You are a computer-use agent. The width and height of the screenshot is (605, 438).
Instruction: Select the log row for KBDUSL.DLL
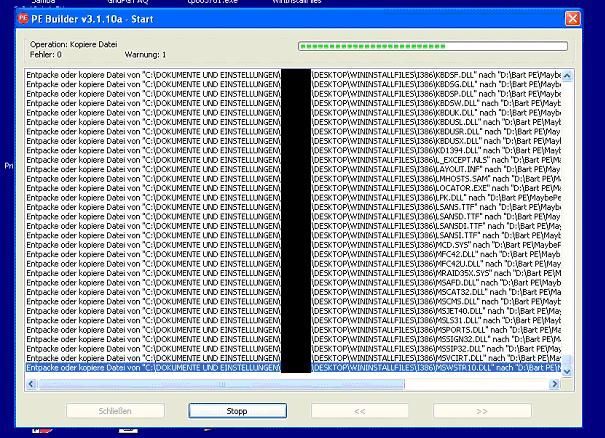coord(293,122)
